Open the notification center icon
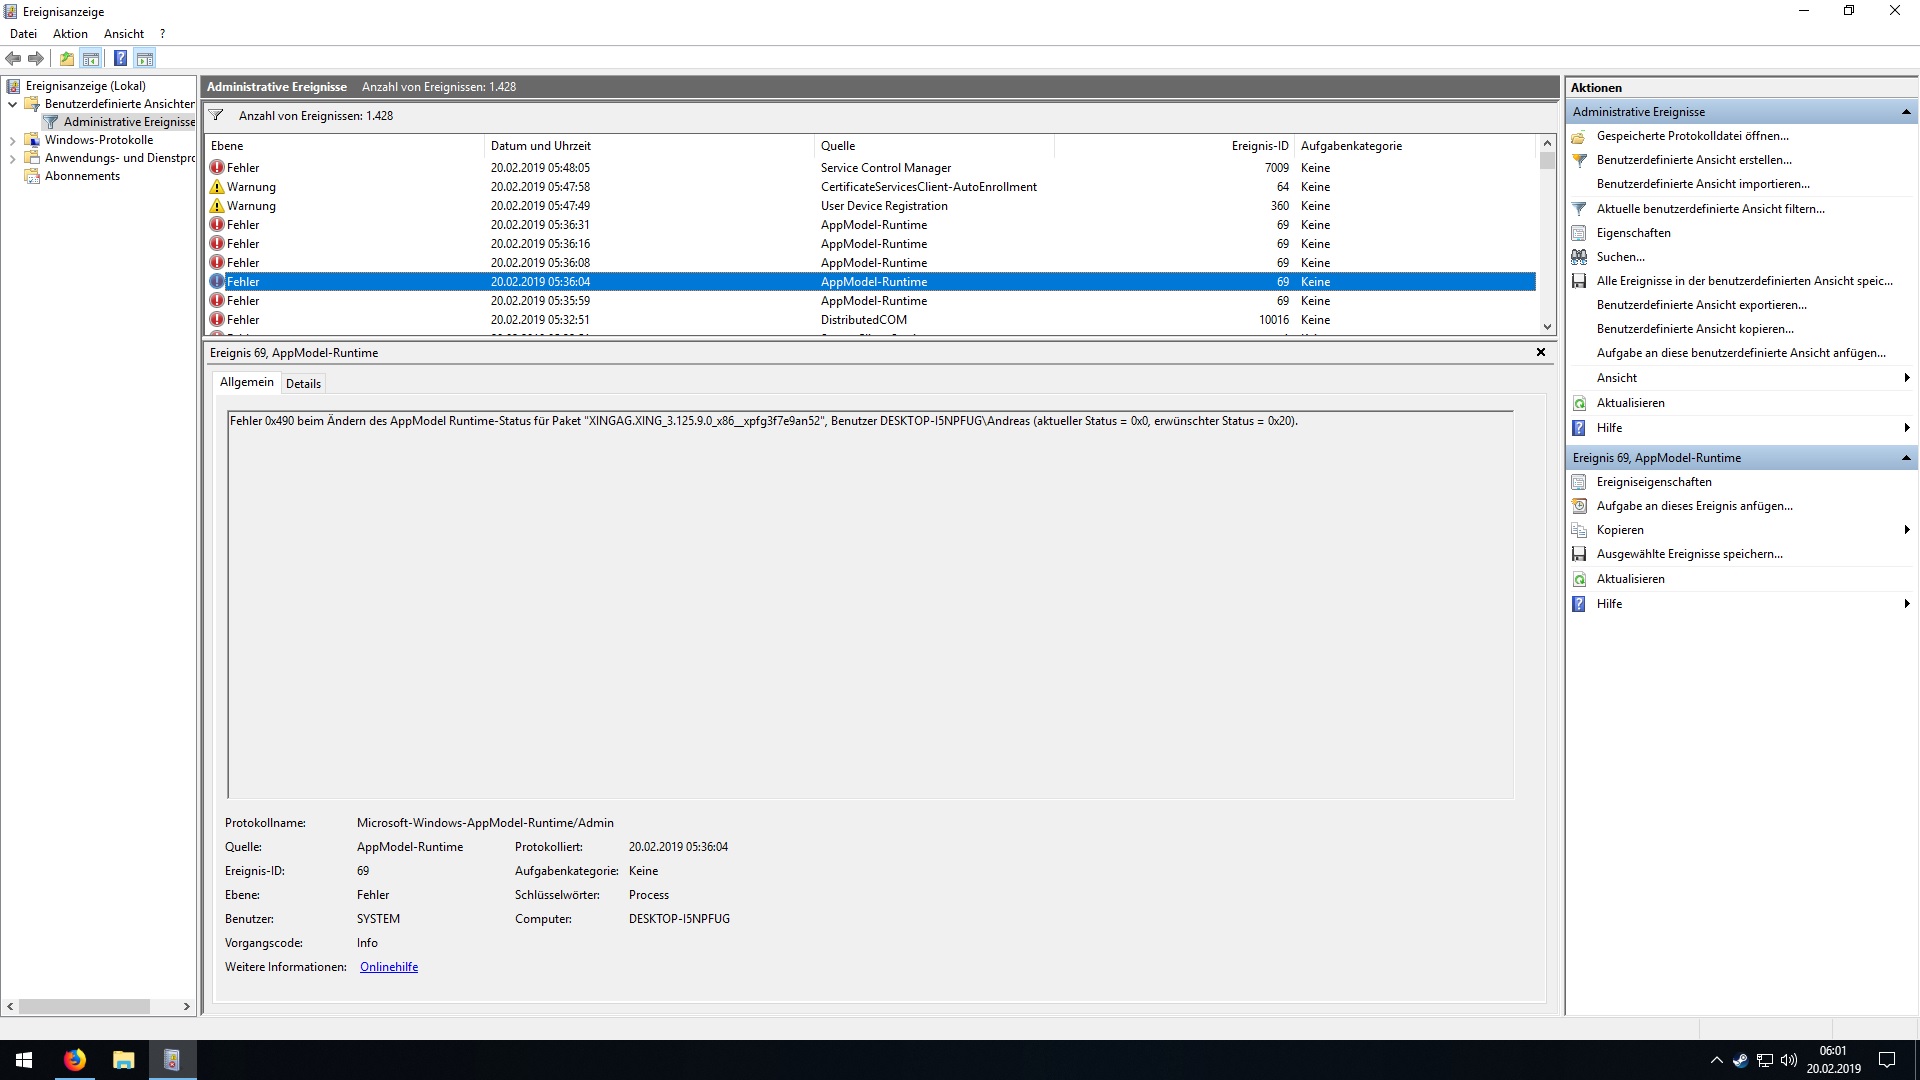Screen dimensions: 1920x1080 tap(1887, 1060)
